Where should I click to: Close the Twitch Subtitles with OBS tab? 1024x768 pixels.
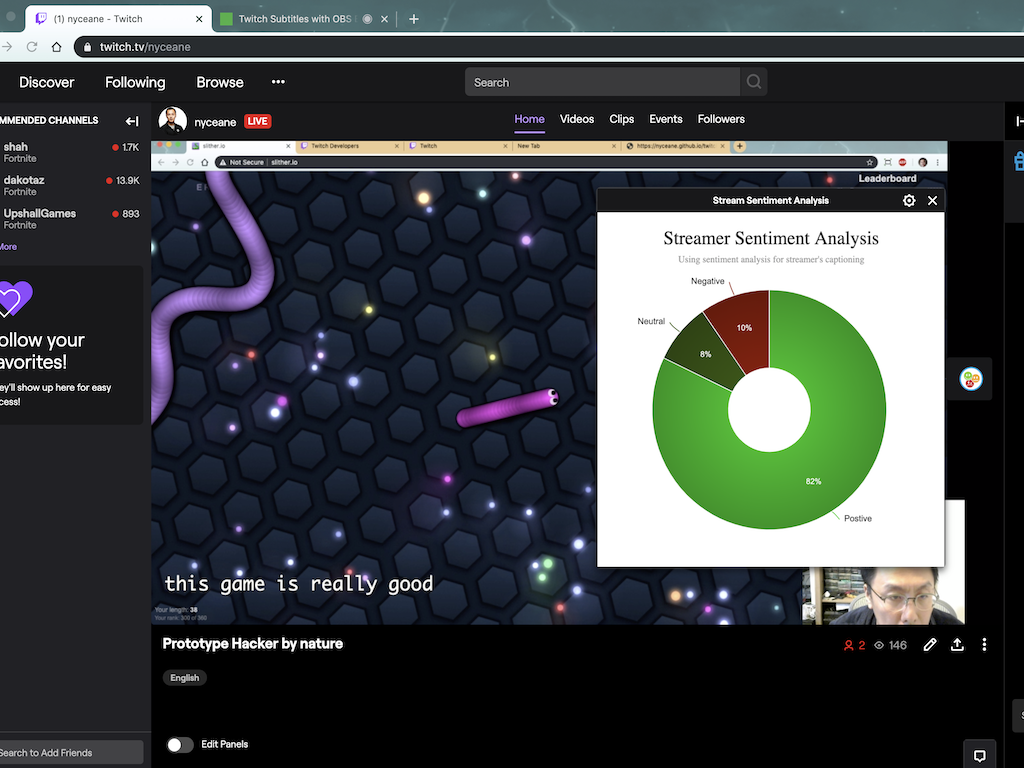pyautogui.click(x=385, y=19)
